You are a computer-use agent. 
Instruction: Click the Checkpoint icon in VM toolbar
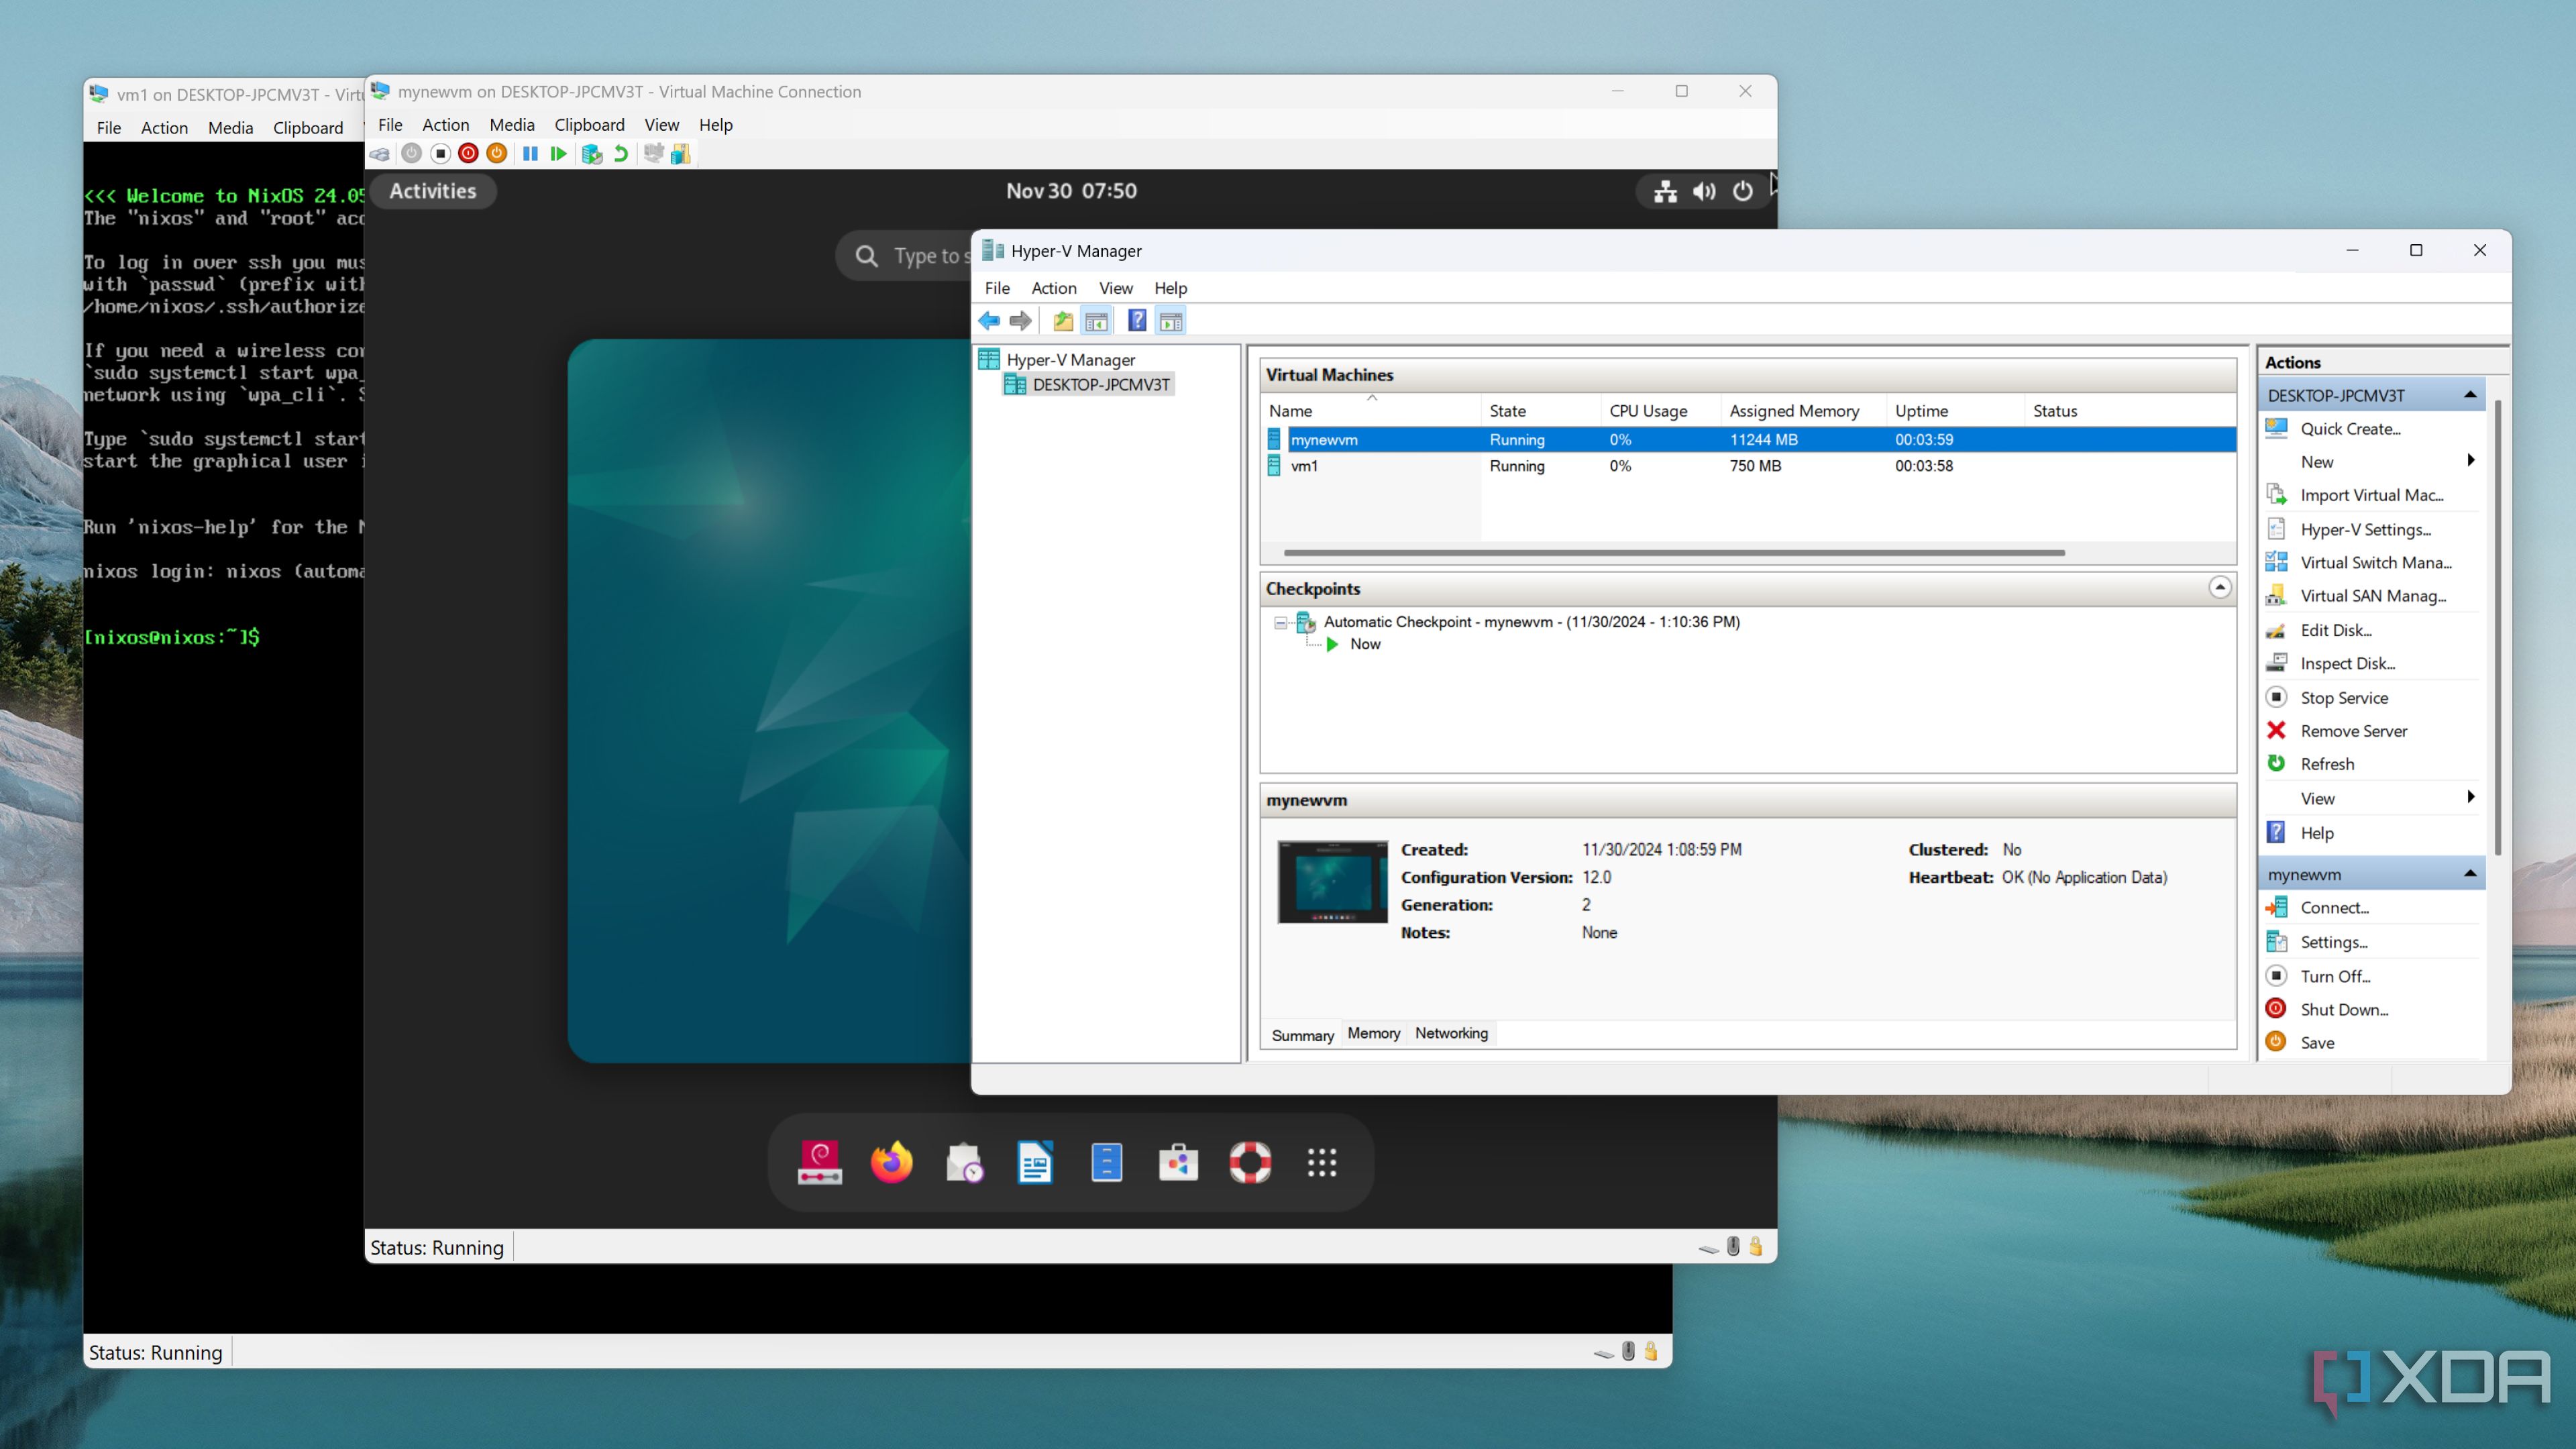pos(592,154)
